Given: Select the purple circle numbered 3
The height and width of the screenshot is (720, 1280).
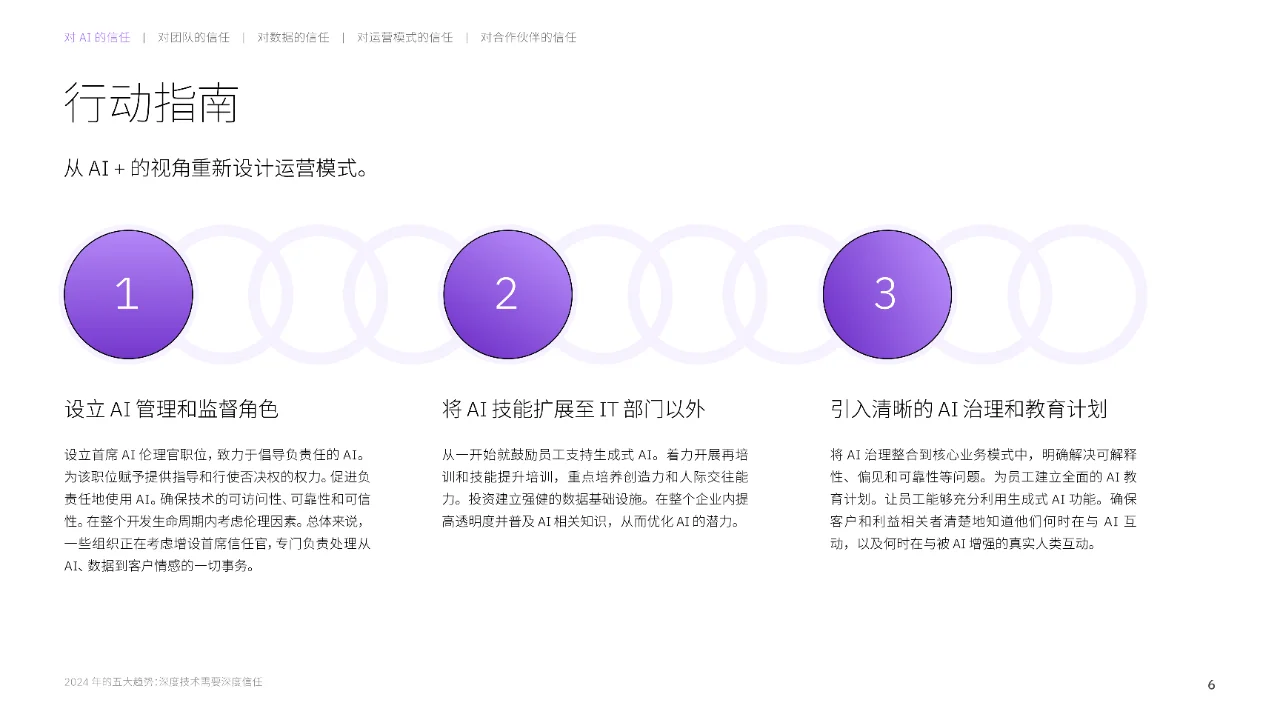Looking at the screenshot, I should point(887,294).
